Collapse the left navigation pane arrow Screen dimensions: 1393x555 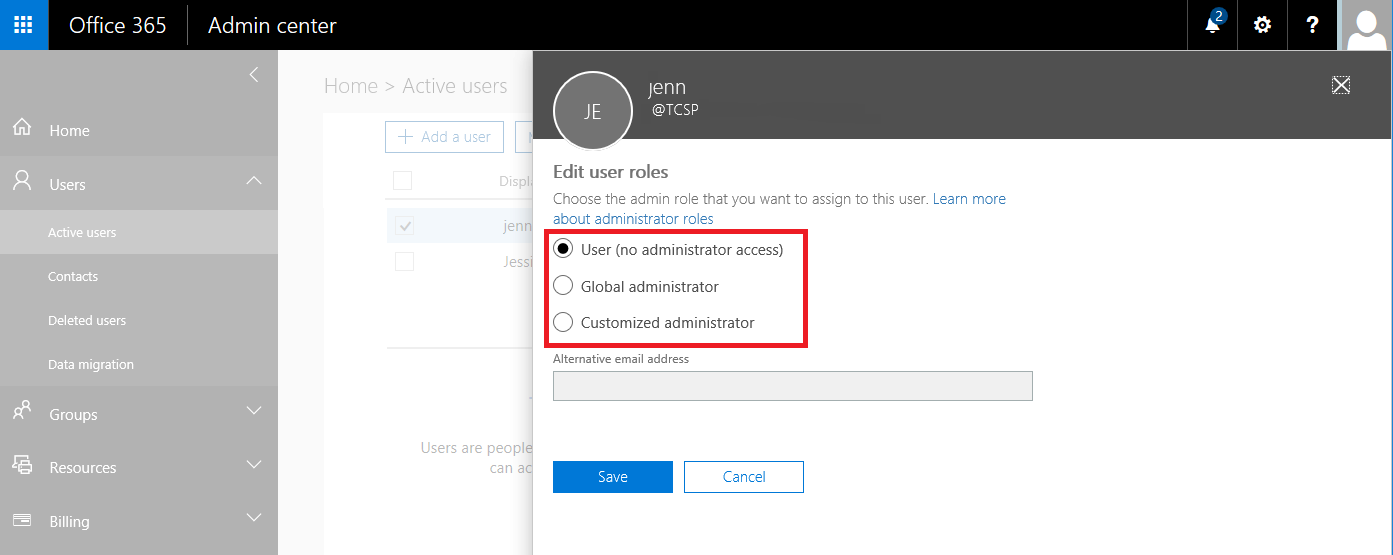coord(254,74)
